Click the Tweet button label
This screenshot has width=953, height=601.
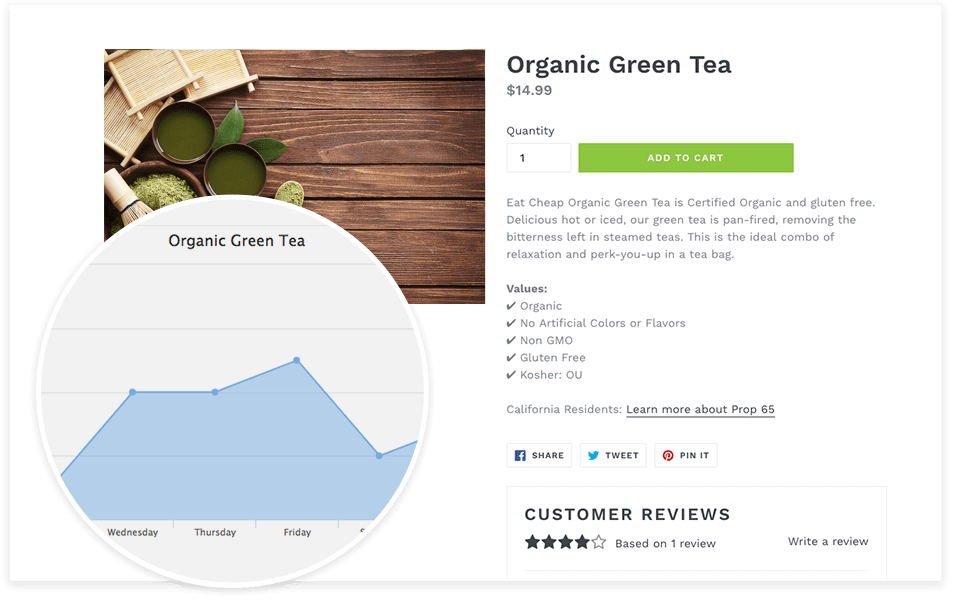622,456
